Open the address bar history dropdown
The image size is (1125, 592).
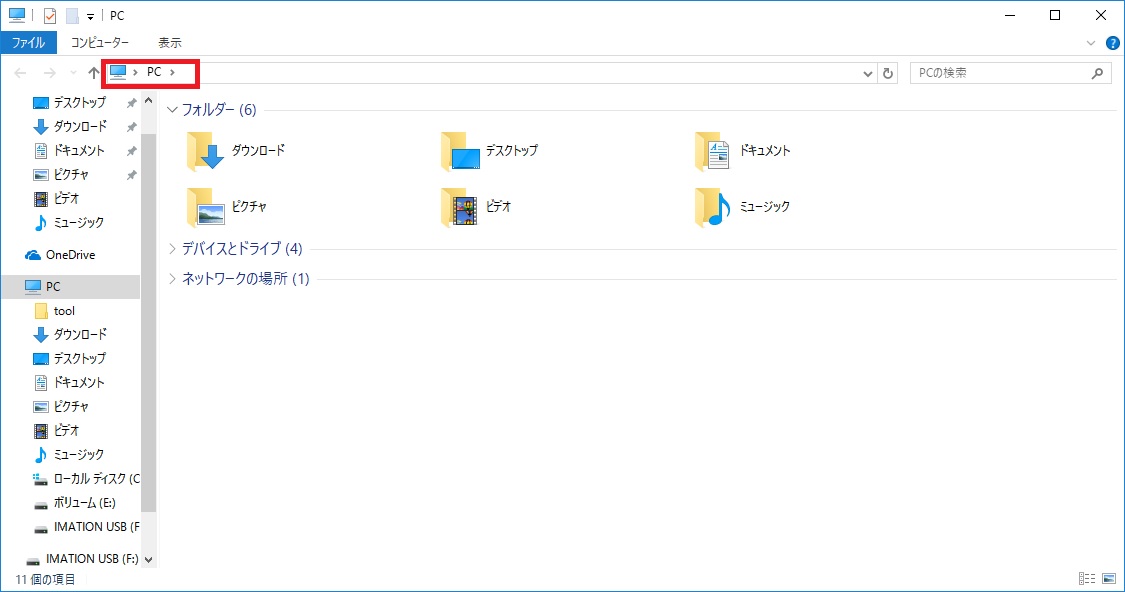point(868,73)
